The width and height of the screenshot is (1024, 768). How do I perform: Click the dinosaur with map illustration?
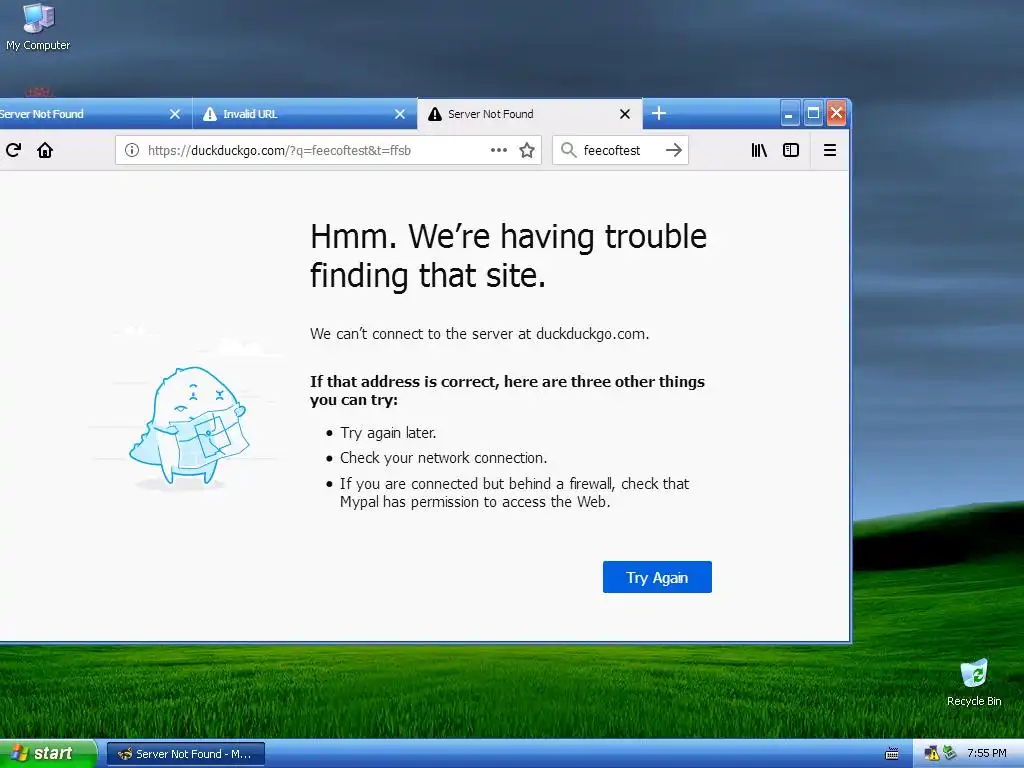click(188, 427)
